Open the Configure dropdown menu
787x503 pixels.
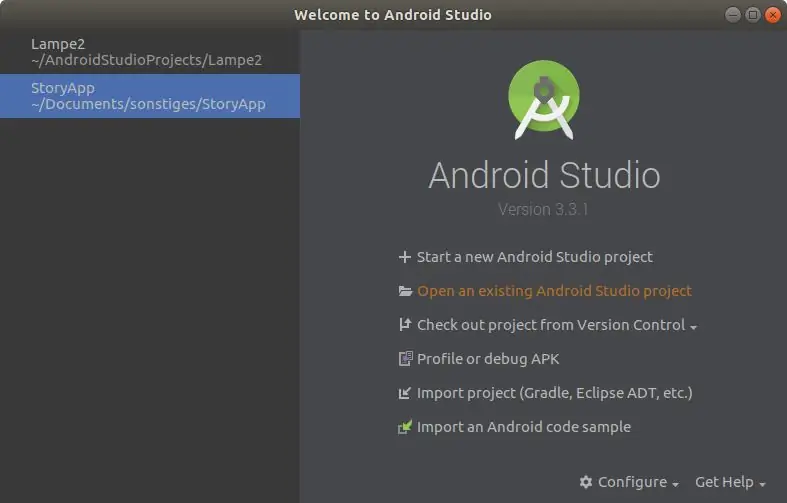629,482
